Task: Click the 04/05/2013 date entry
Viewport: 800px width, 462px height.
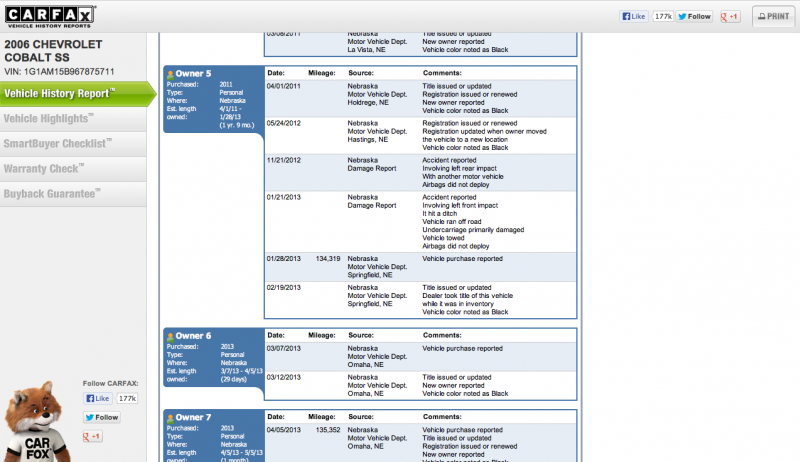Action: click(284, 430)
